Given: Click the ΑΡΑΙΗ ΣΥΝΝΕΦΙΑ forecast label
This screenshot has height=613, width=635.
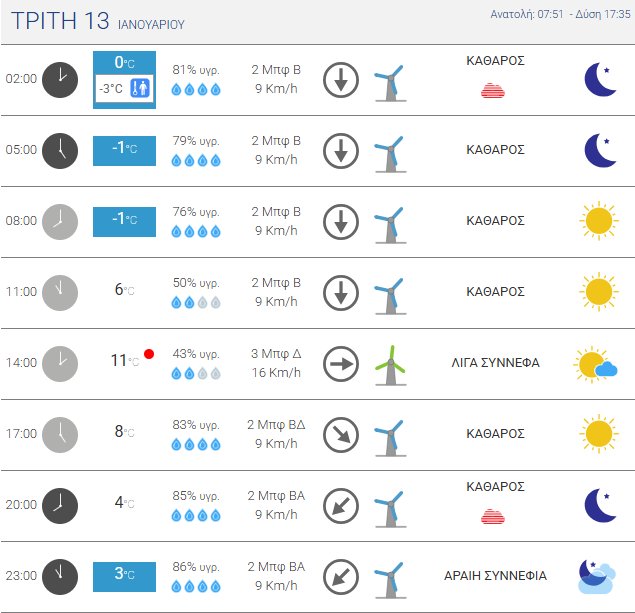Looking at the screenshot, I should click(x=495, y=576).
